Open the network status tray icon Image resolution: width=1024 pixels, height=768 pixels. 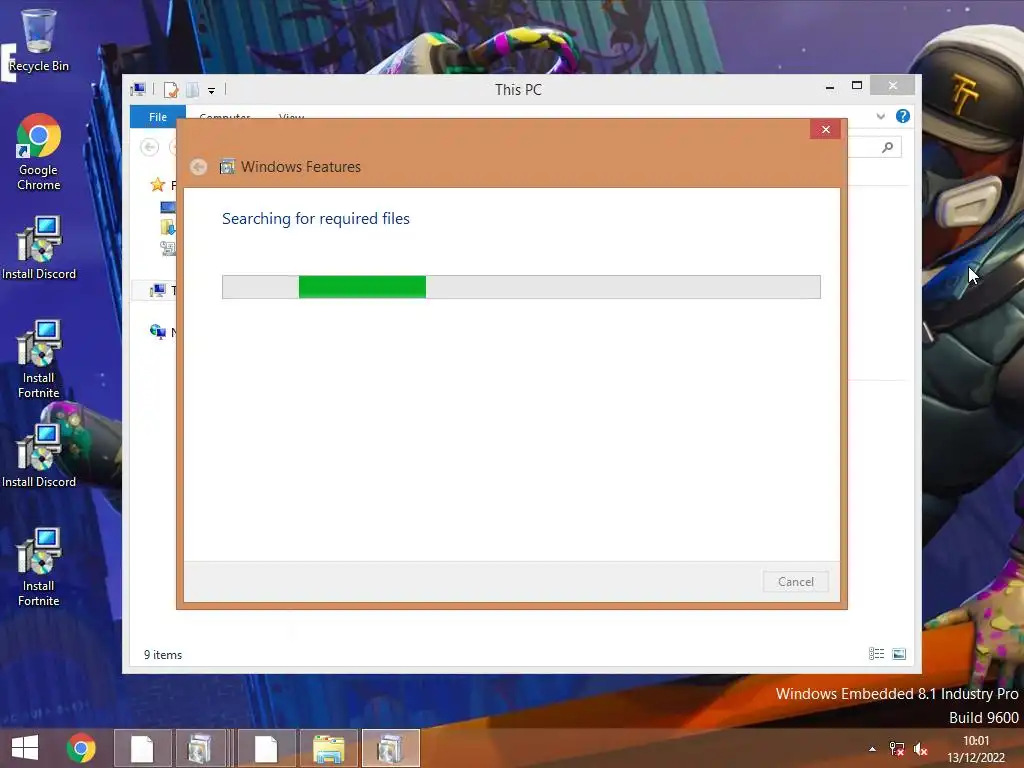click(897, 749)
